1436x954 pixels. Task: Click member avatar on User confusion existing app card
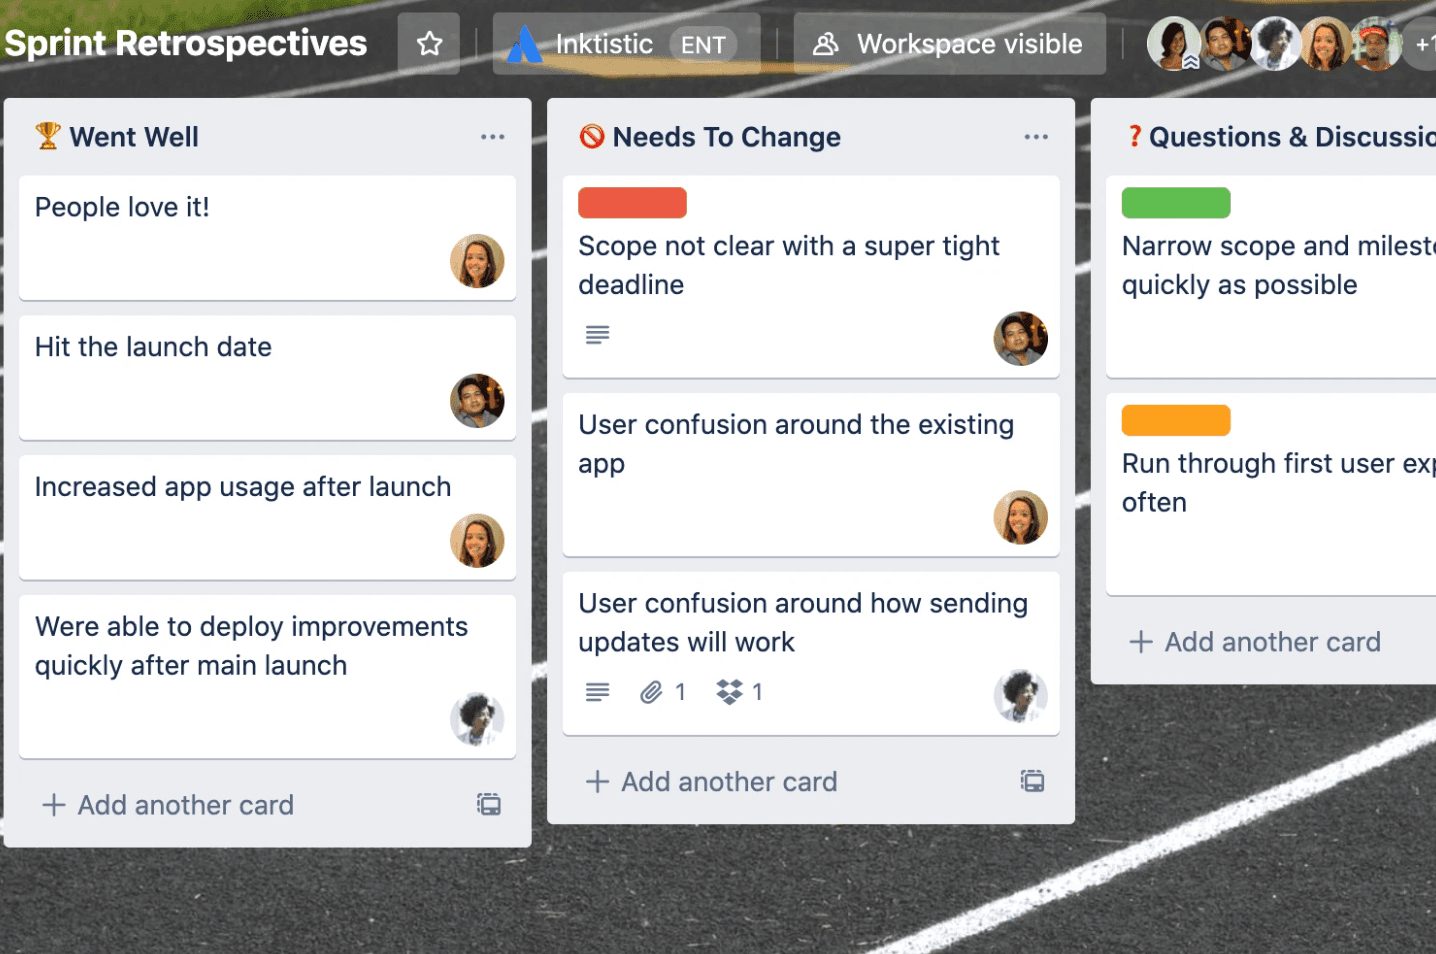click(1020, 517)
